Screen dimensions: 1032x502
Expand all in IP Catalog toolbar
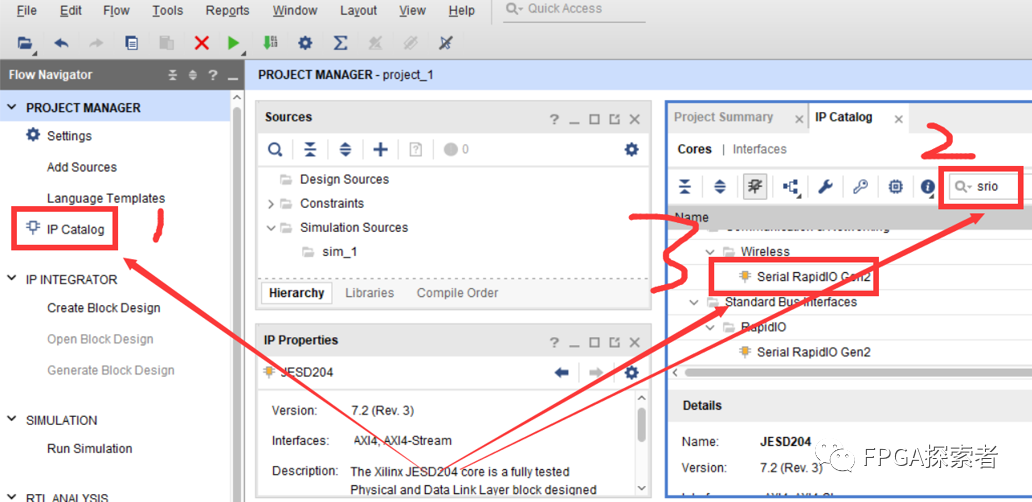pos(720,187)
